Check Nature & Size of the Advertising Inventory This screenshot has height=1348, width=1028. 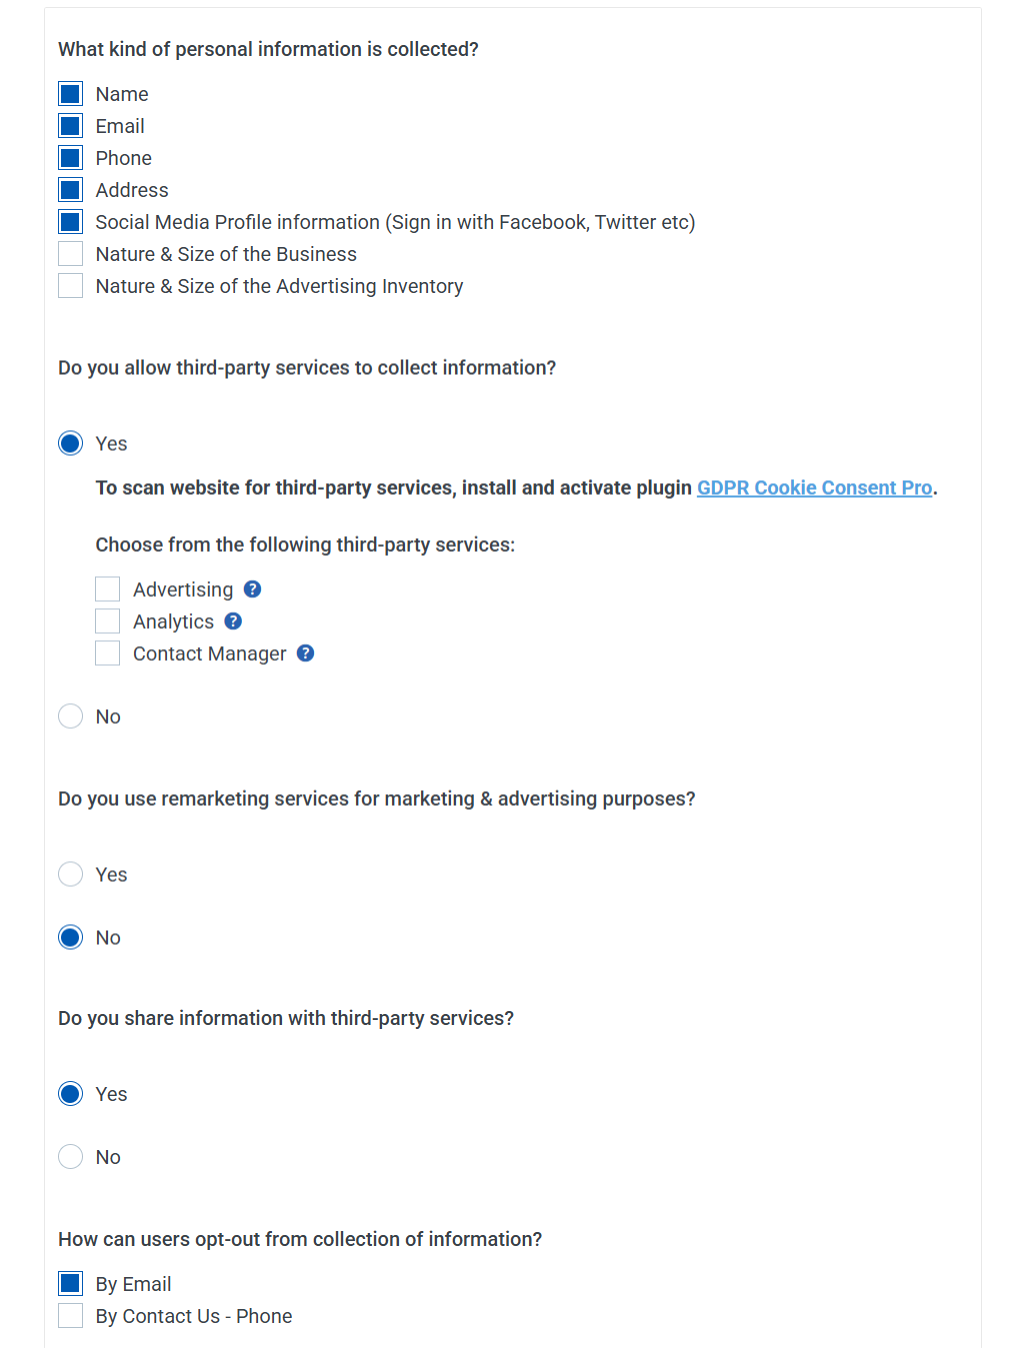point(70,285)
